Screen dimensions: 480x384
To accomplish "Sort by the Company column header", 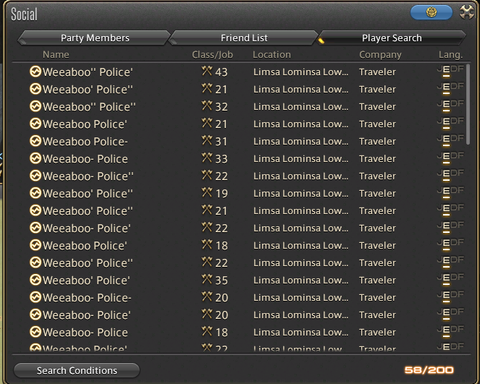I will pyautogui.click(x=380, y=54).
